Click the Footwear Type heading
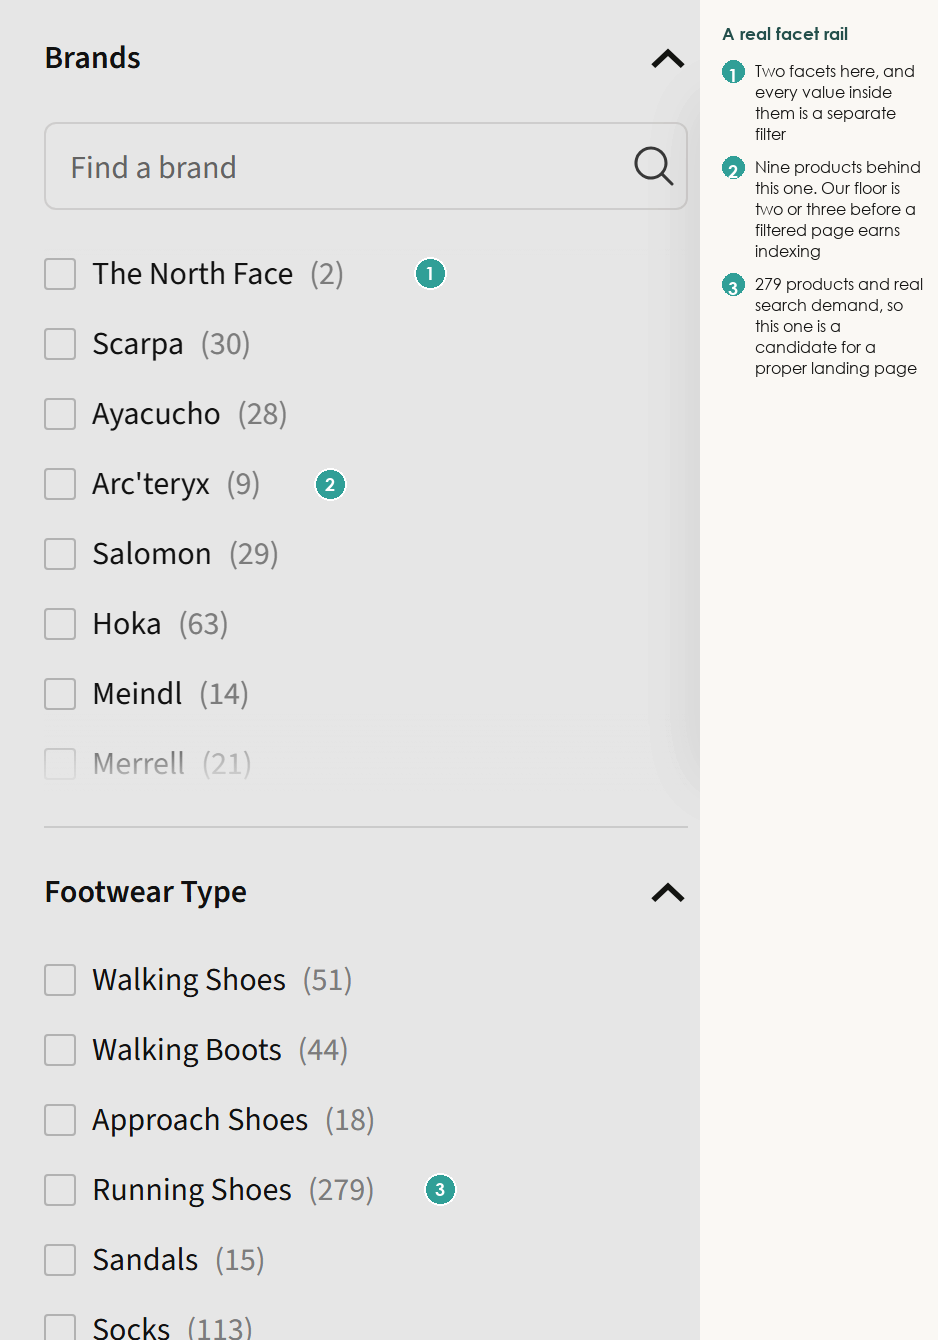This screenshot has width=938, height=1340. click(146, 892)
